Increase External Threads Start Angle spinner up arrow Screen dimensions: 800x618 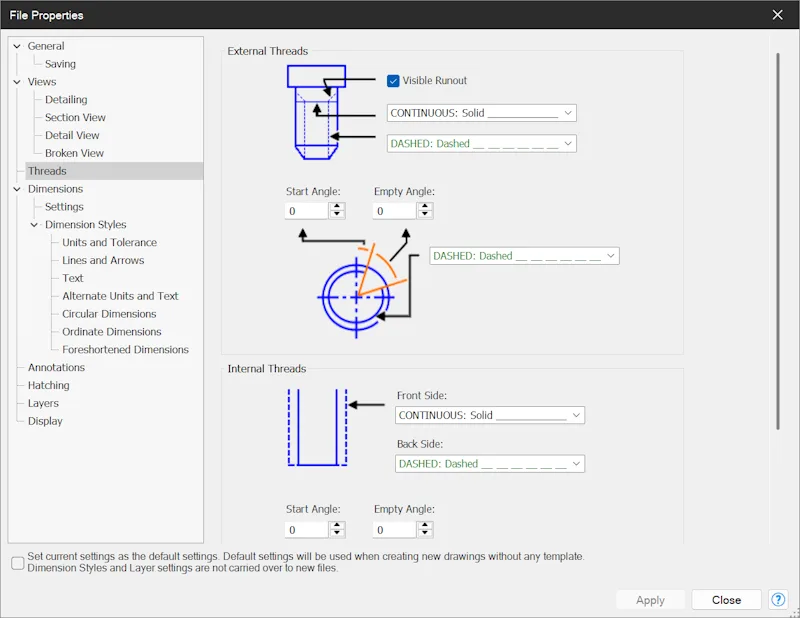(337, 207)
